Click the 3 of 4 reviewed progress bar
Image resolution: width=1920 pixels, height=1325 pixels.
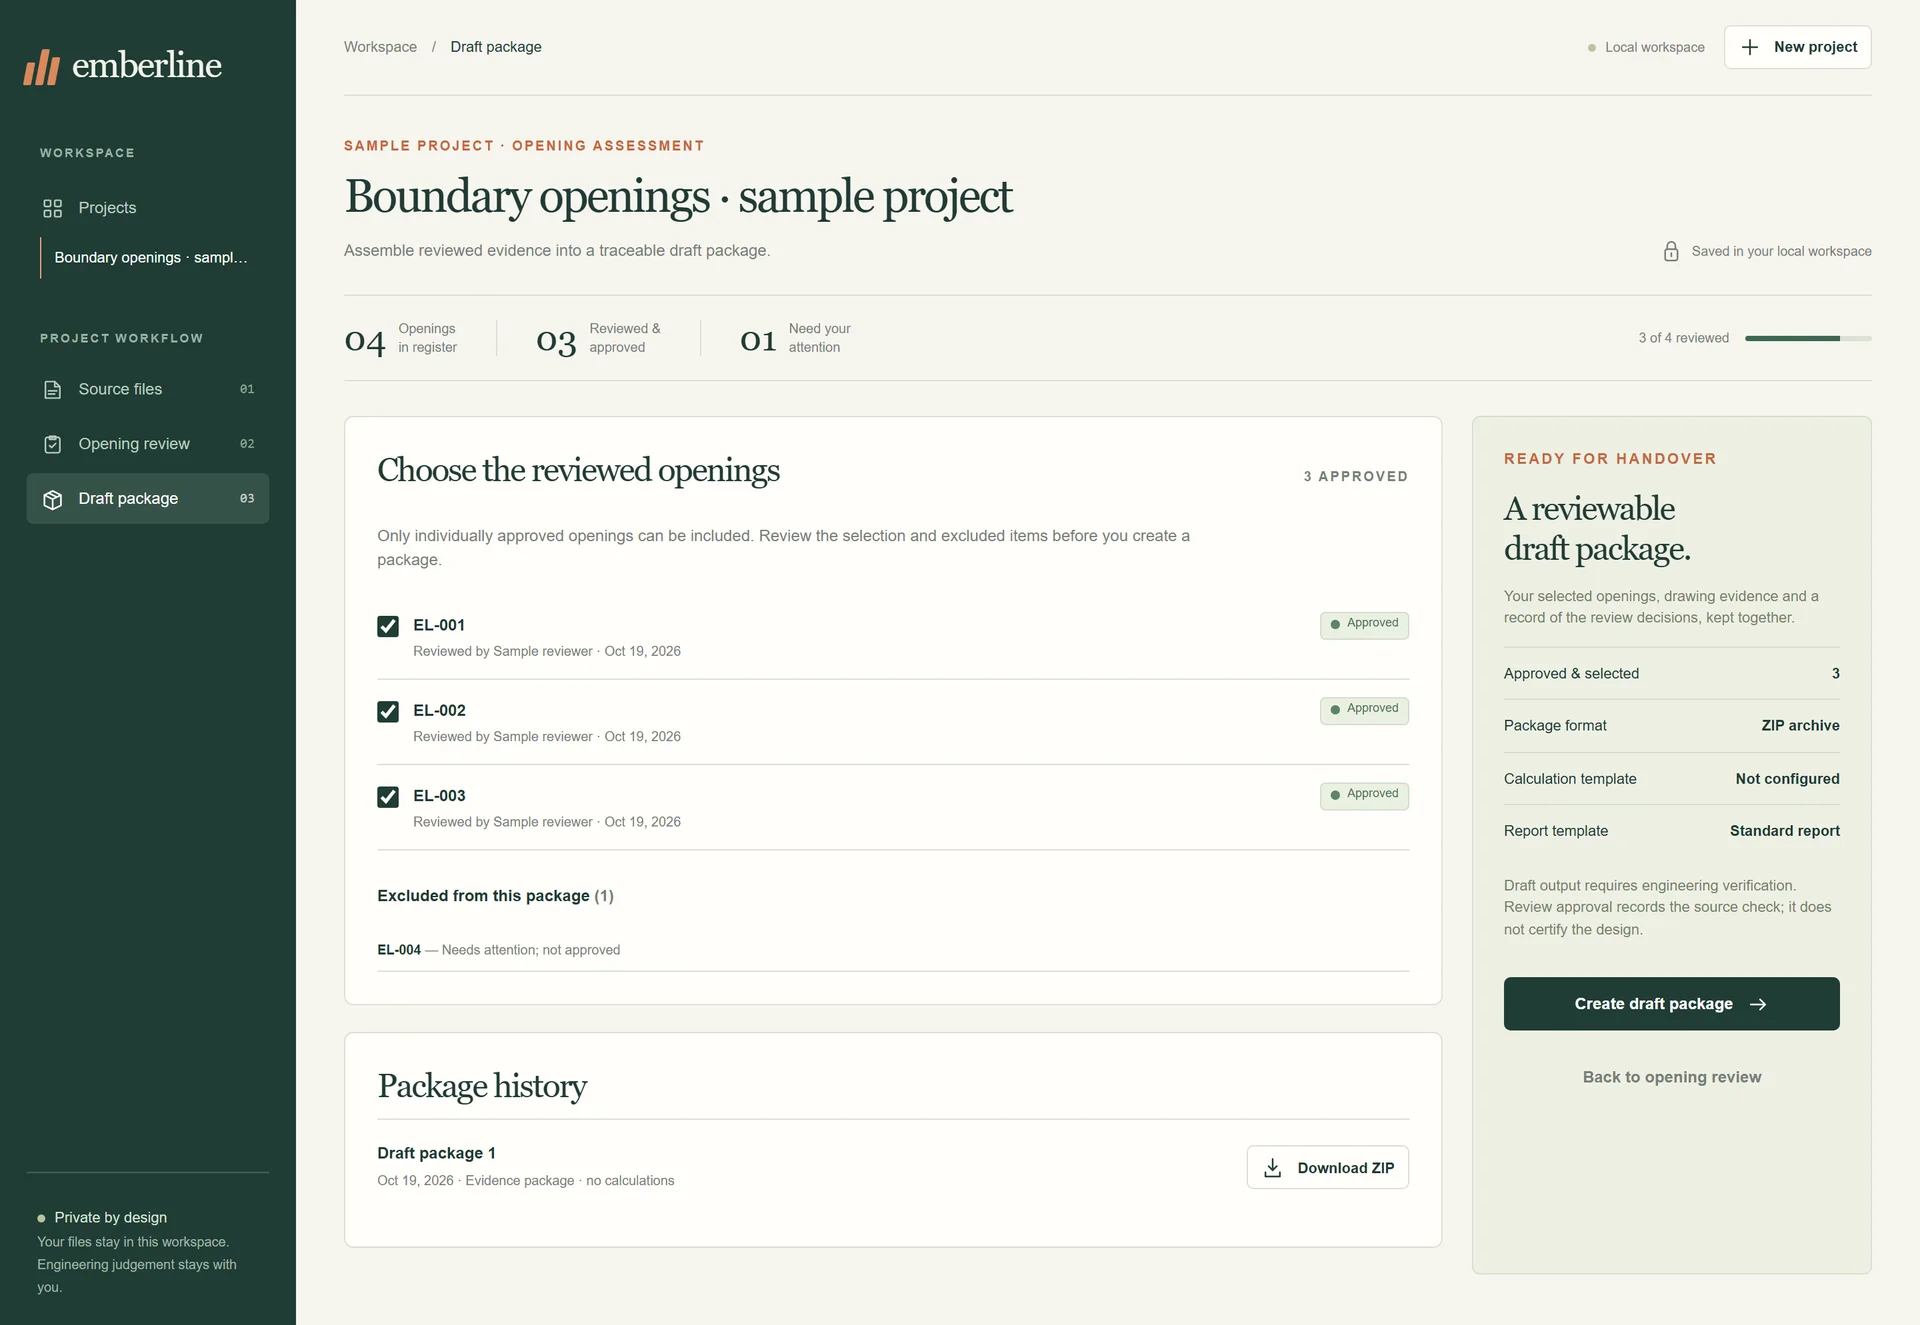coord(1808,339)
